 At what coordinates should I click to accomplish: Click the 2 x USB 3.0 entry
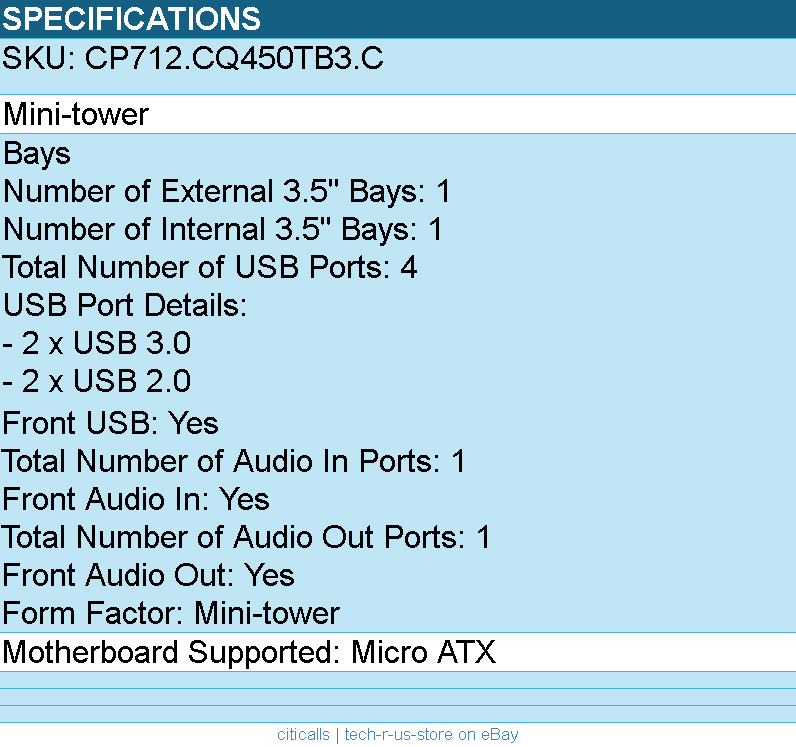pos(97,343)
